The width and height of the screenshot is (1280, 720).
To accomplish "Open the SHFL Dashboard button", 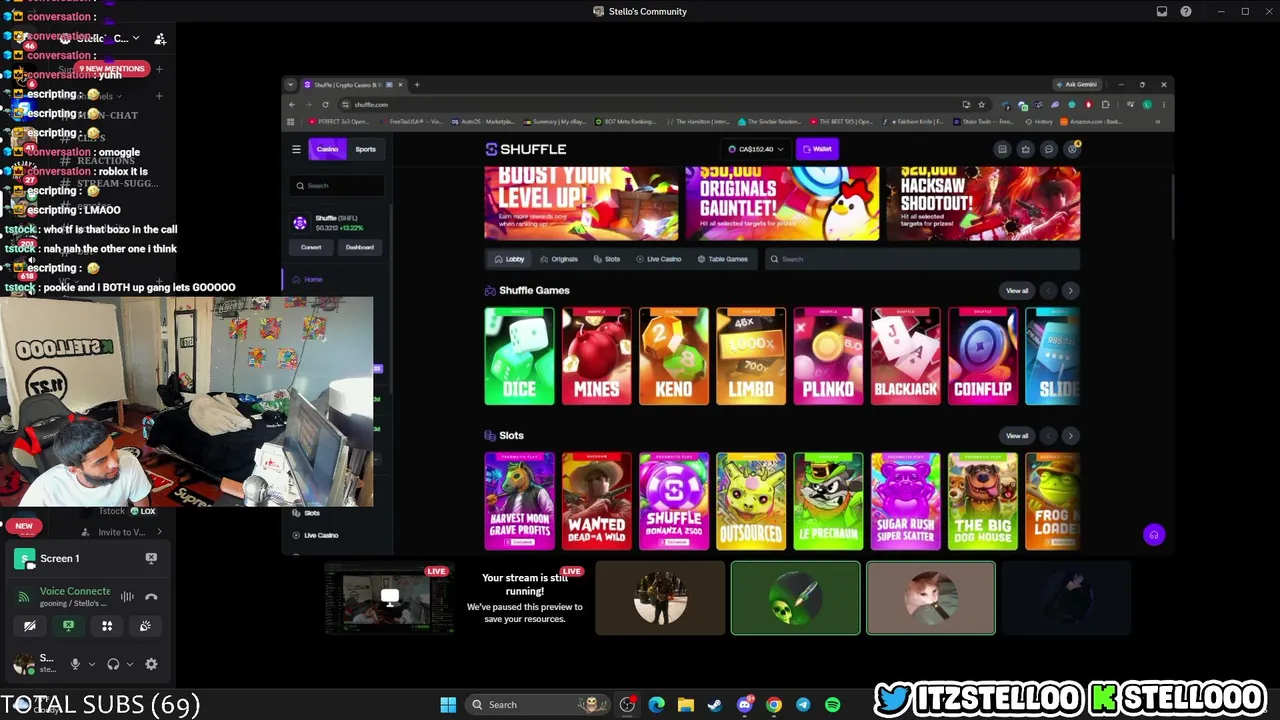I will click(360, 247).
